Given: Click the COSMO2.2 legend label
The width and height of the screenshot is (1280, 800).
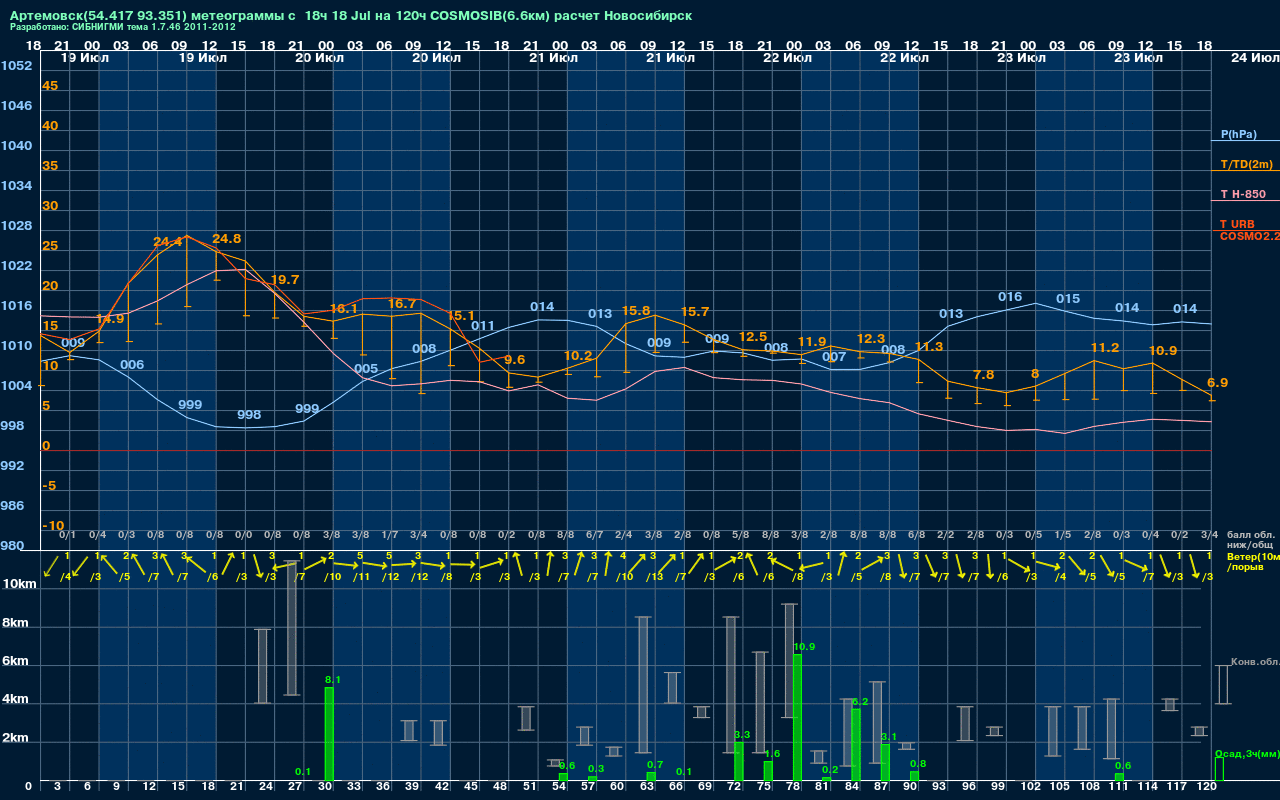Looking at the screenshot, I should point(1249,236).
